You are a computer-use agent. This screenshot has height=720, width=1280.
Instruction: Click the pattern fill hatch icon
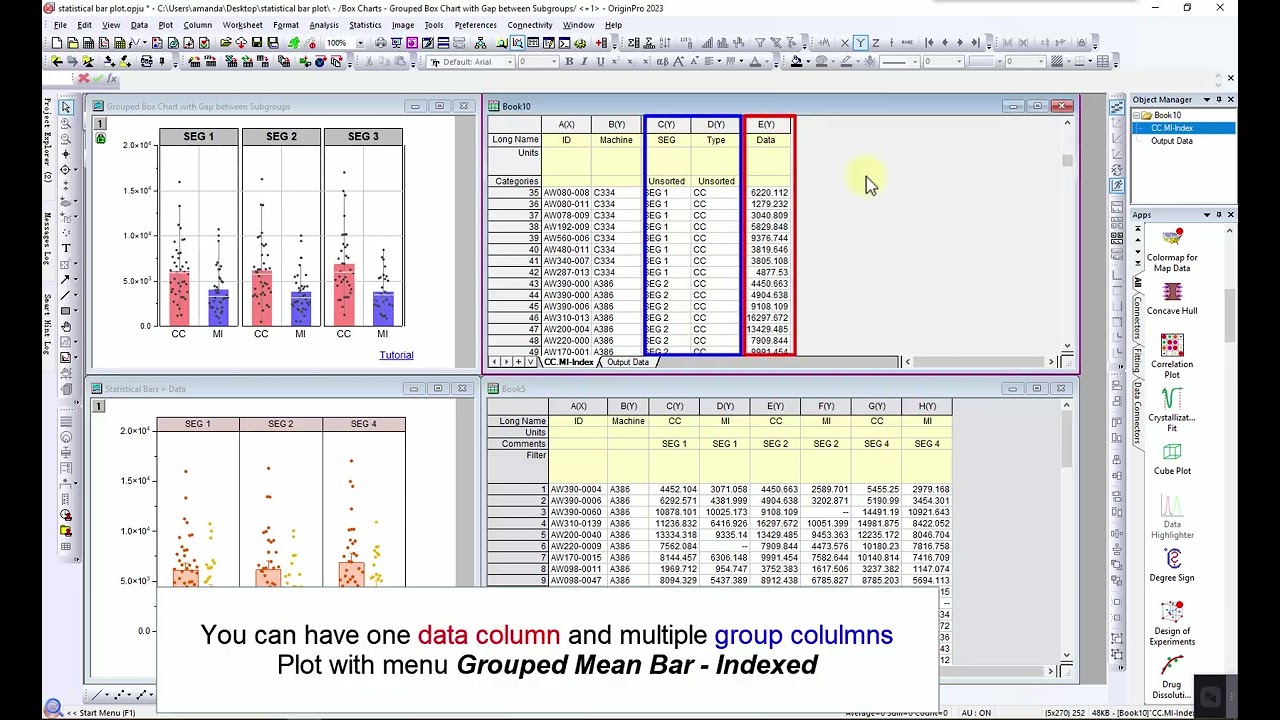click(x=1057, y=62)
